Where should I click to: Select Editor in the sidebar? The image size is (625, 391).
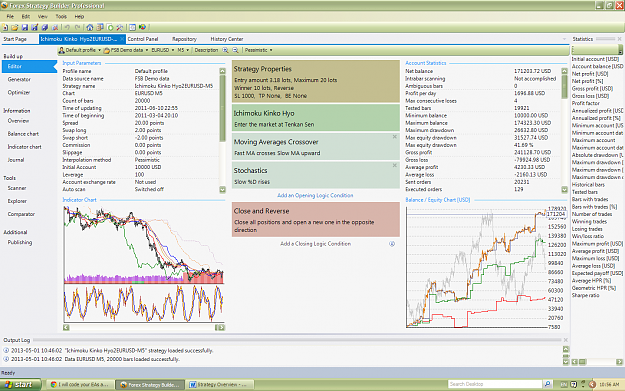pyautogui.click(x=29, y=66)
